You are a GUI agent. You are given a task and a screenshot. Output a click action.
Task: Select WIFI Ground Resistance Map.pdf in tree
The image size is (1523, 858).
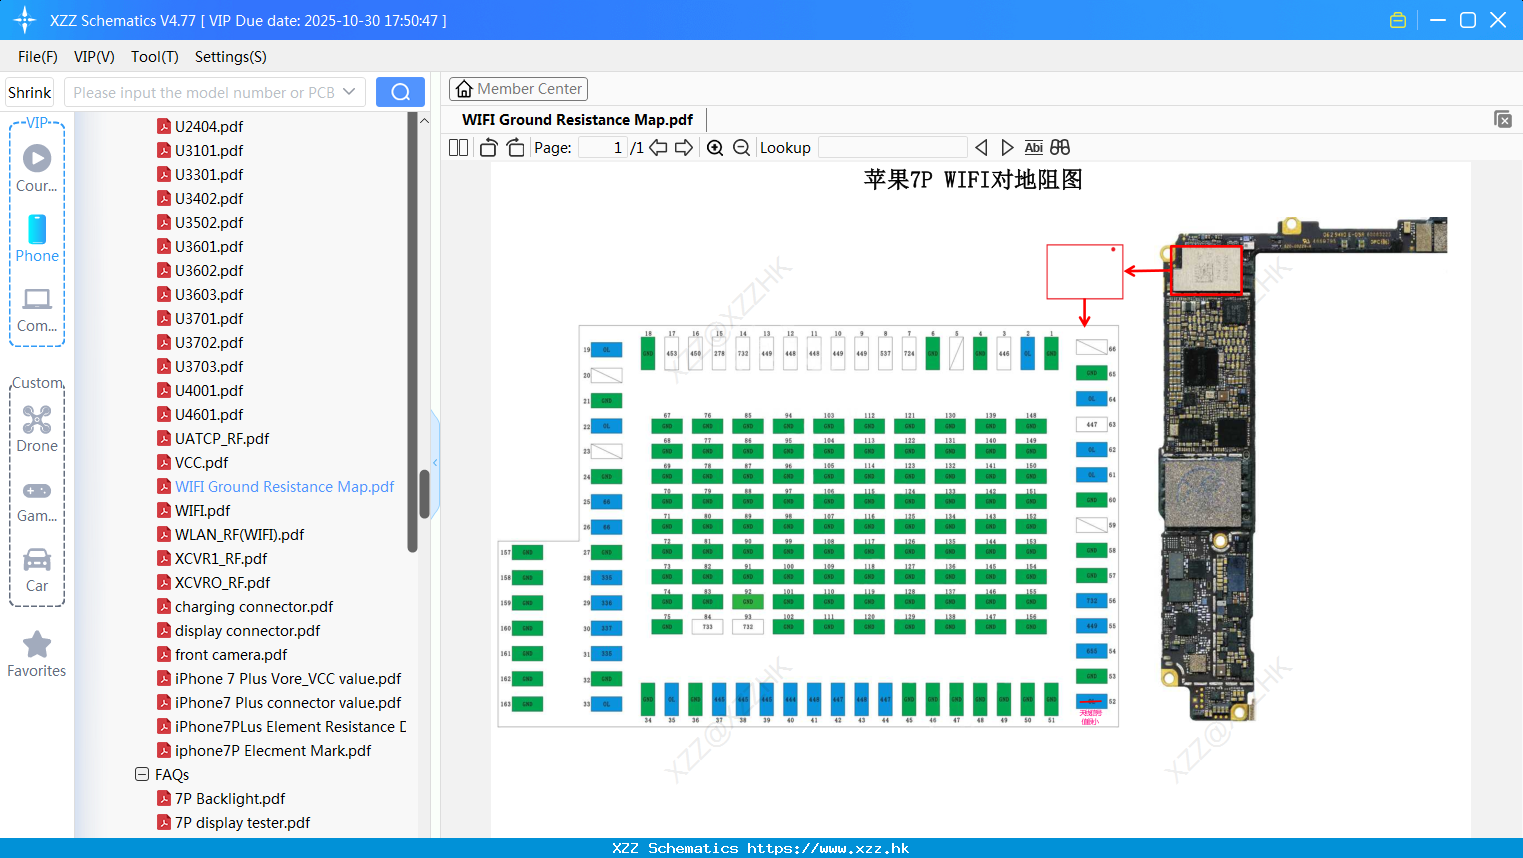[284, 486]
